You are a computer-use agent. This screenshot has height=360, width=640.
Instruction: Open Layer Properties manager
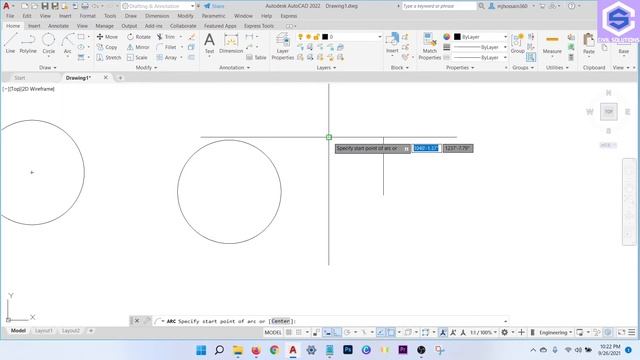coord(282,46)
